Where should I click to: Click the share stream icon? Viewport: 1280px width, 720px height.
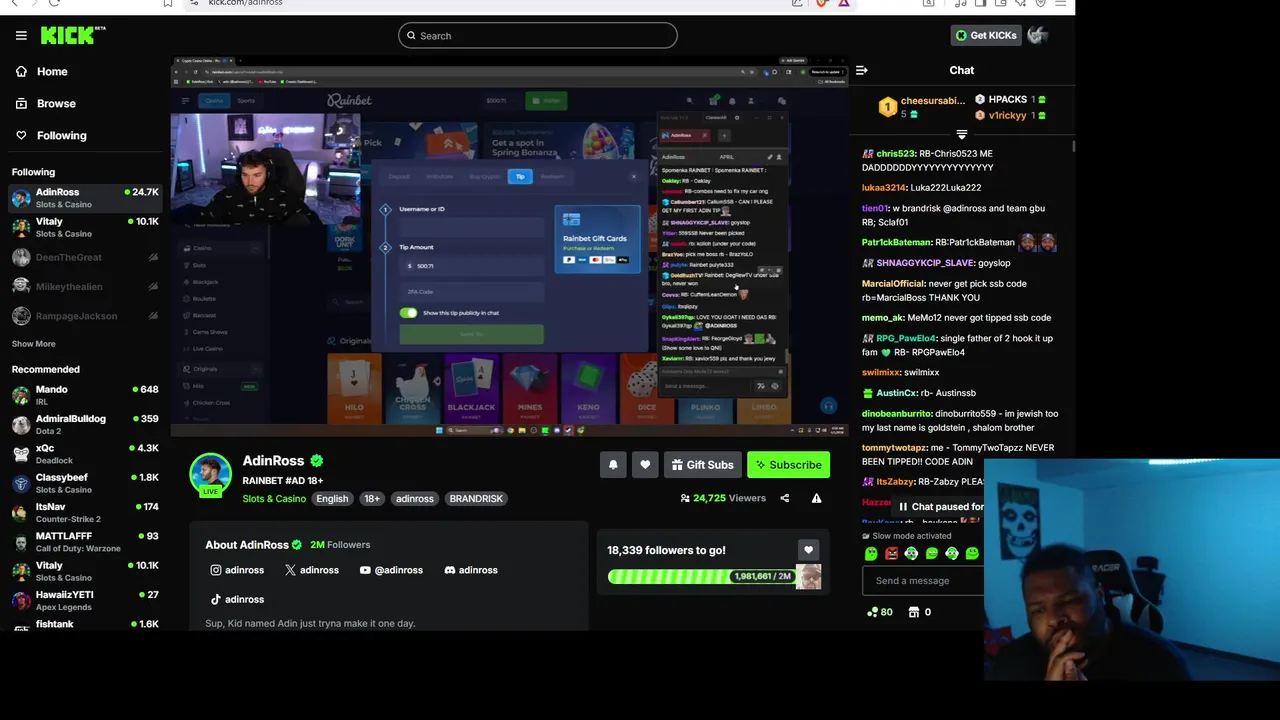784,498
